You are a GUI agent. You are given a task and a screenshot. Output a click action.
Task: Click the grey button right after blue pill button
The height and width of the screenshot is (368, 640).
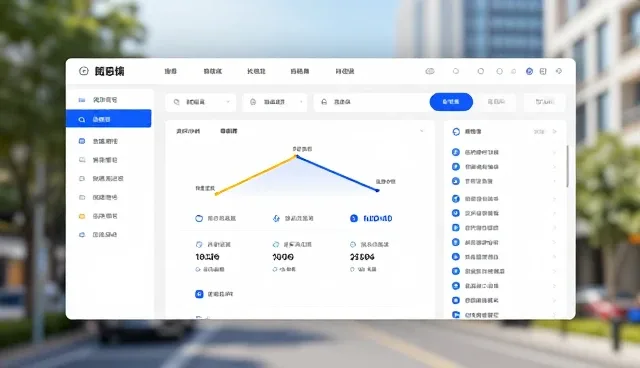496,102
